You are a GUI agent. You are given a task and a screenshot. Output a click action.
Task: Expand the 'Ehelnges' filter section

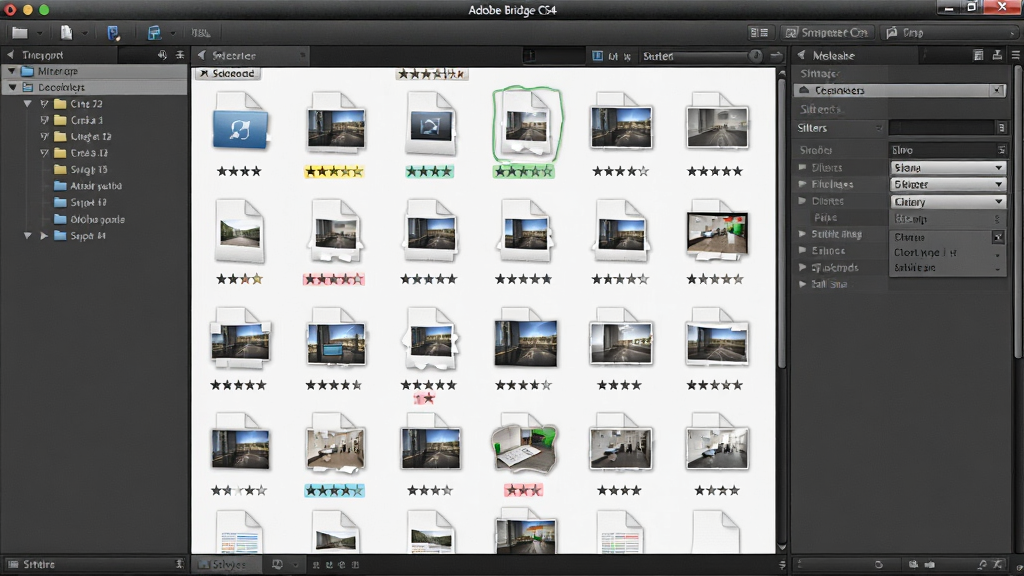803,184
